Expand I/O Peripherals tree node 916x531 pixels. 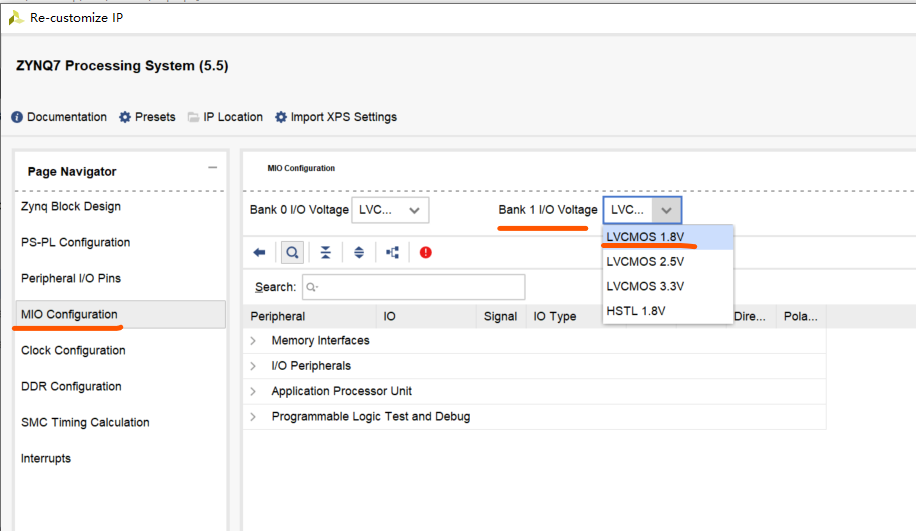click(x=253, y=366)
